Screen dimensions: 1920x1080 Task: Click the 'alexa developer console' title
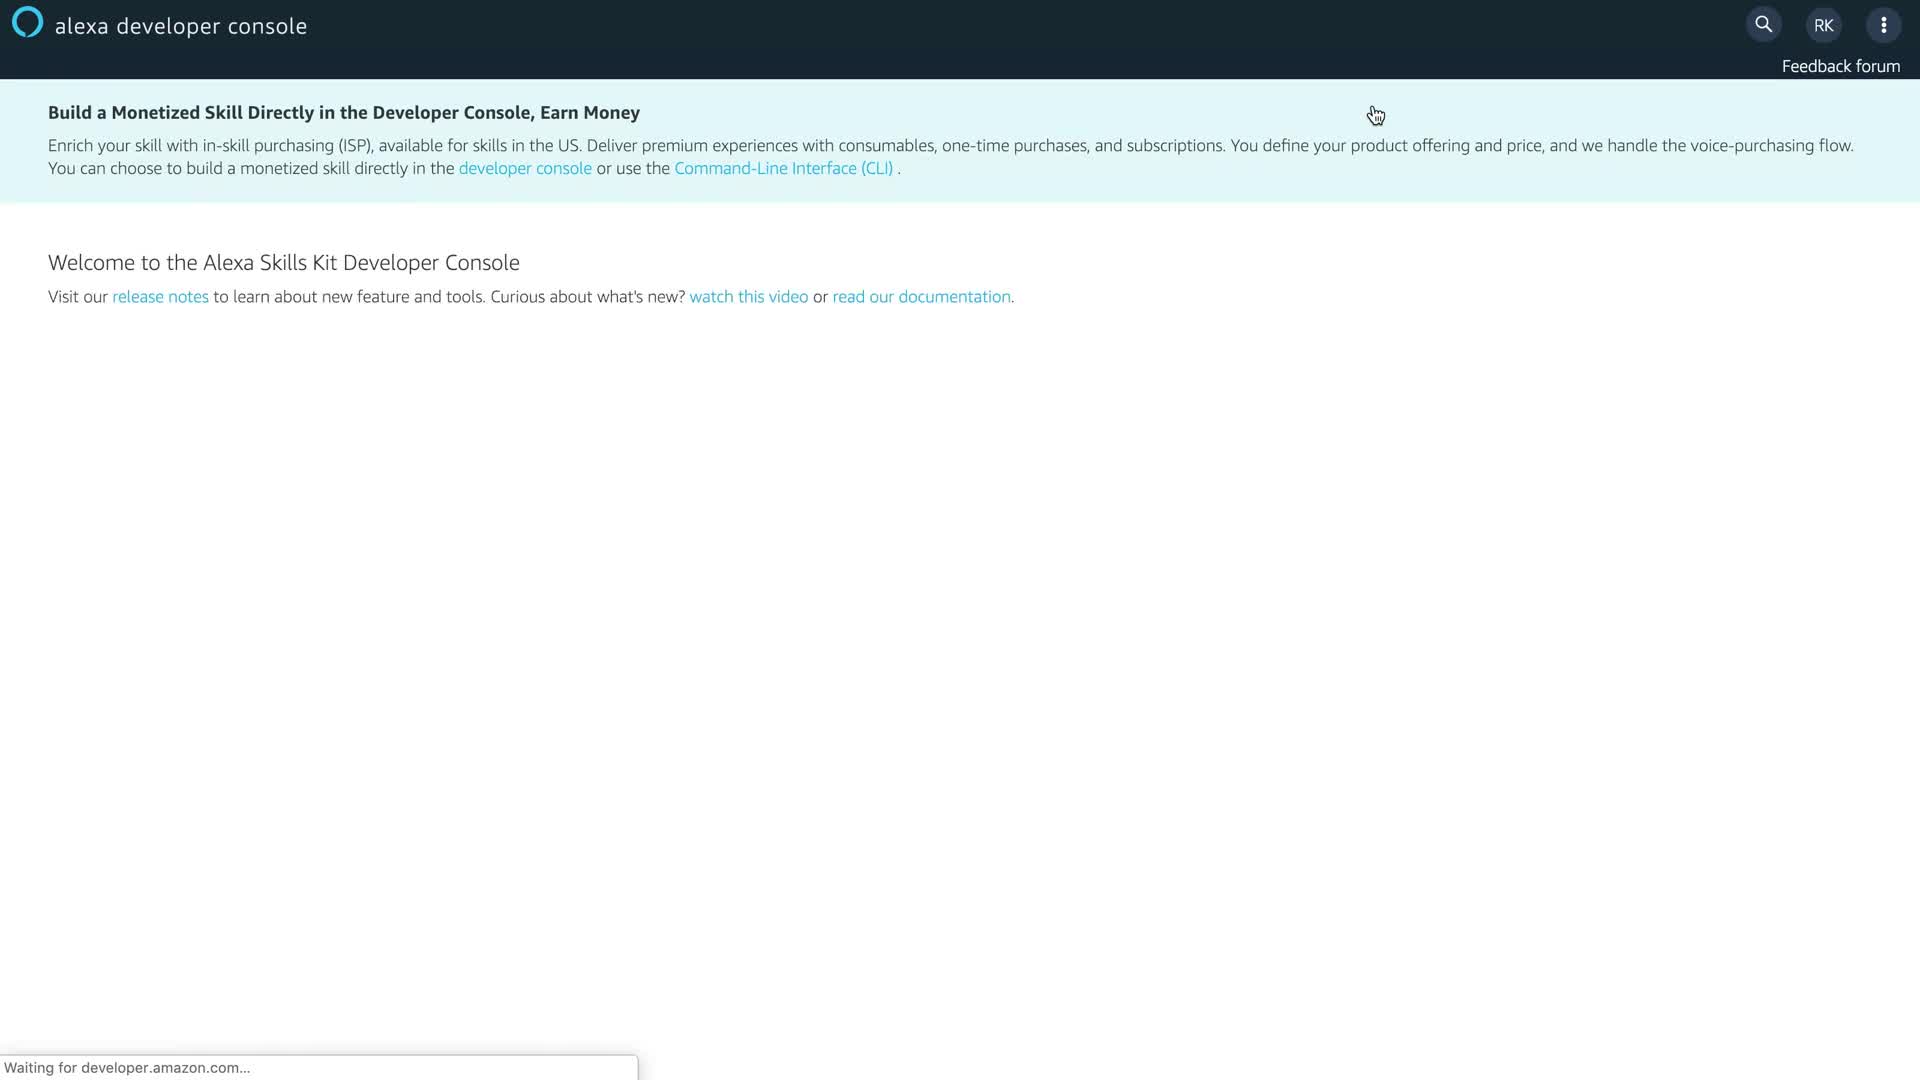tap(181, 27)
